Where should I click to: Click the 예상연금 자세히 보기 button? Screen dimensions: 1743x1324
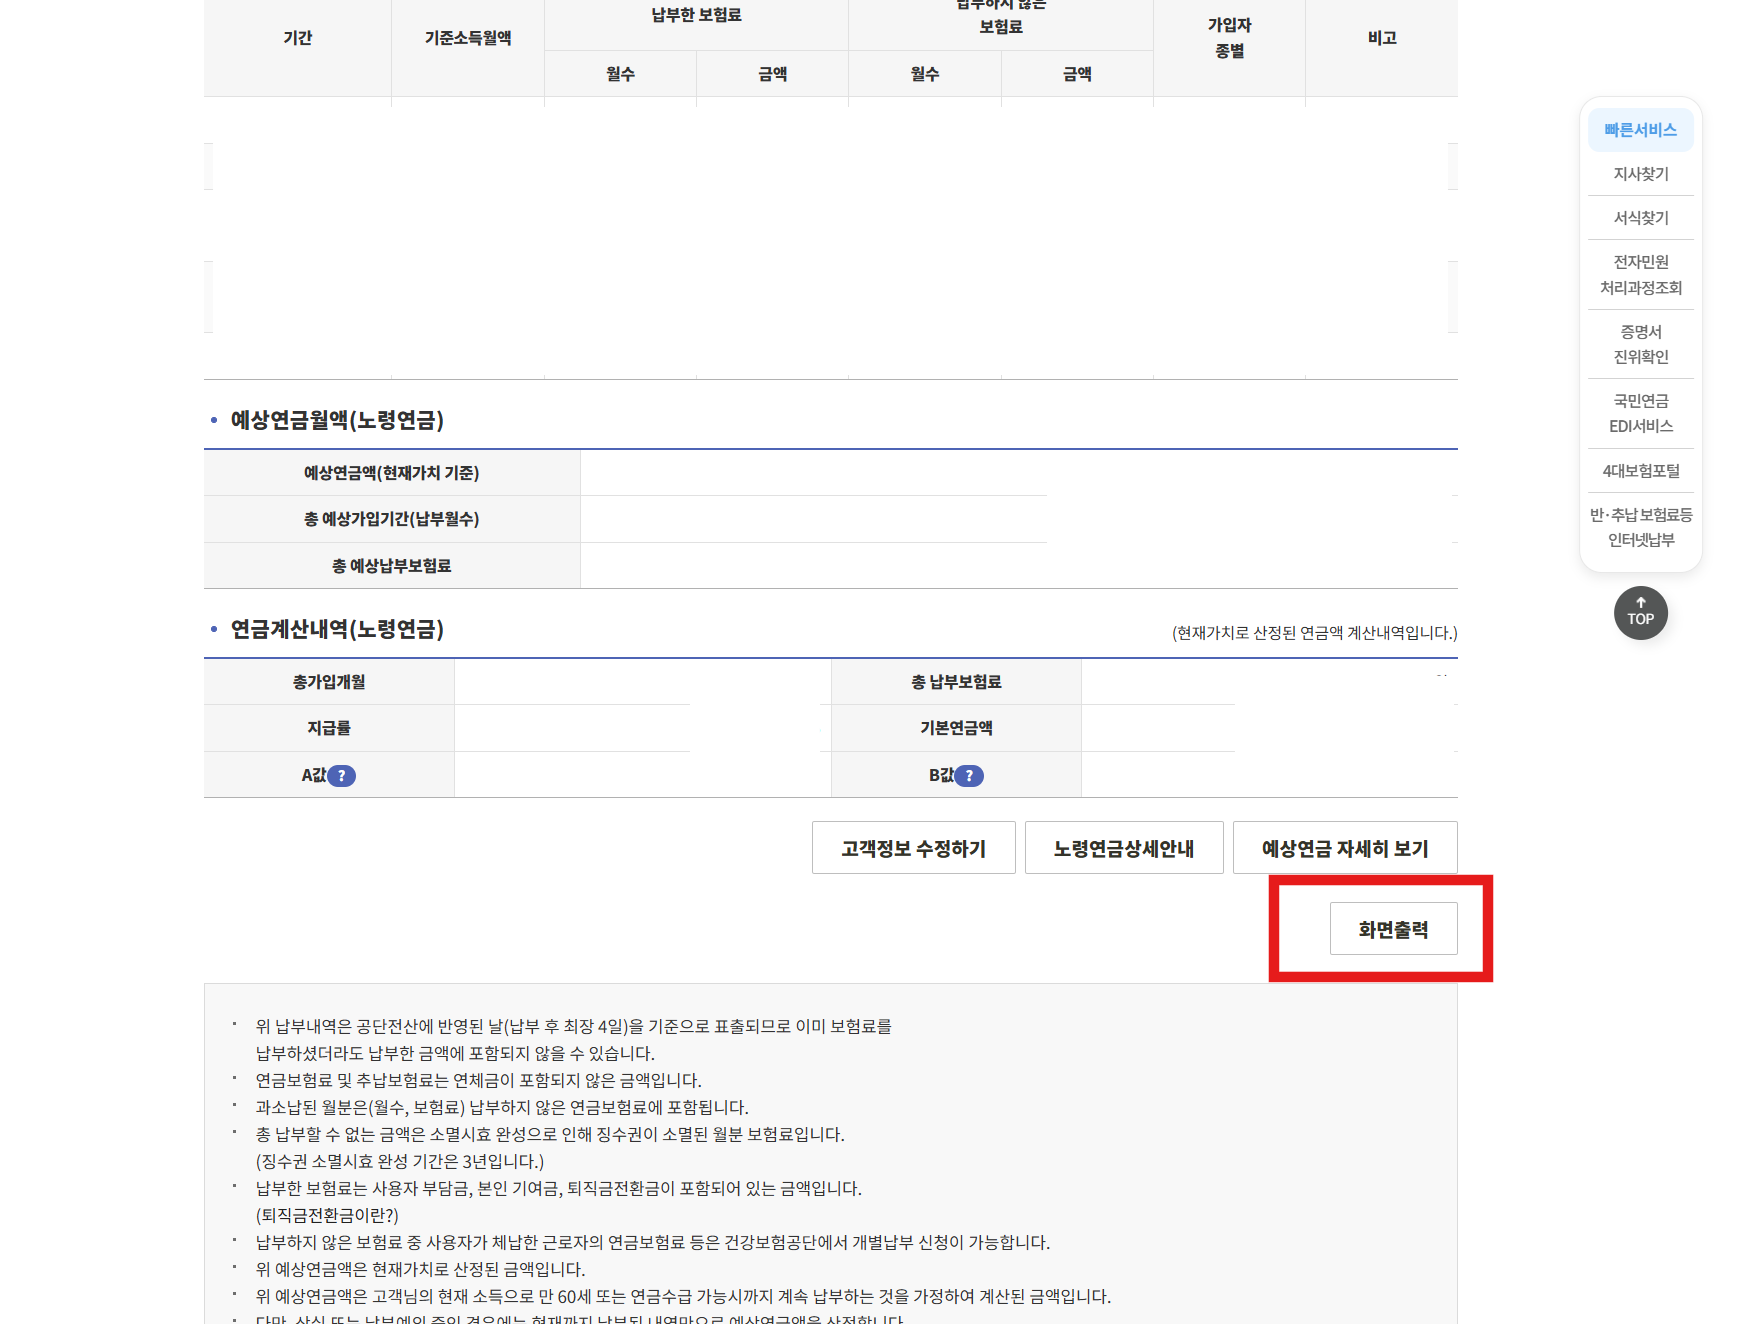pos(1345,847)
